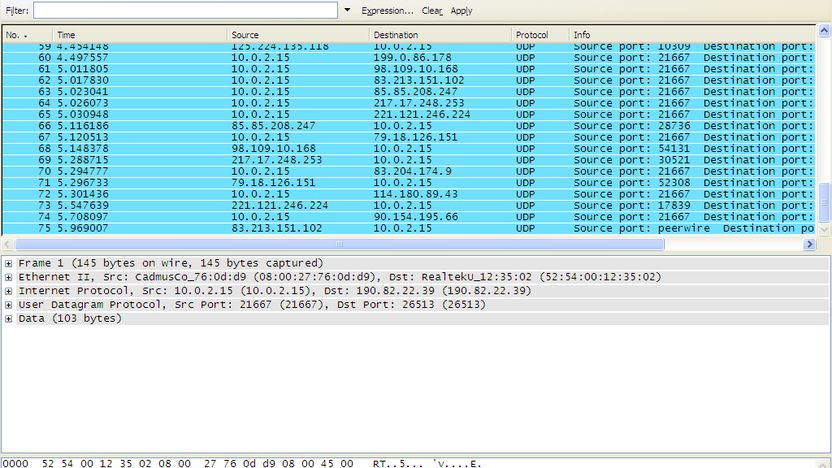The height and width of the screenshot is (468, 832).
Task: Select packet 68 from 98.109.10.168
Action: [x=409, y=149]
